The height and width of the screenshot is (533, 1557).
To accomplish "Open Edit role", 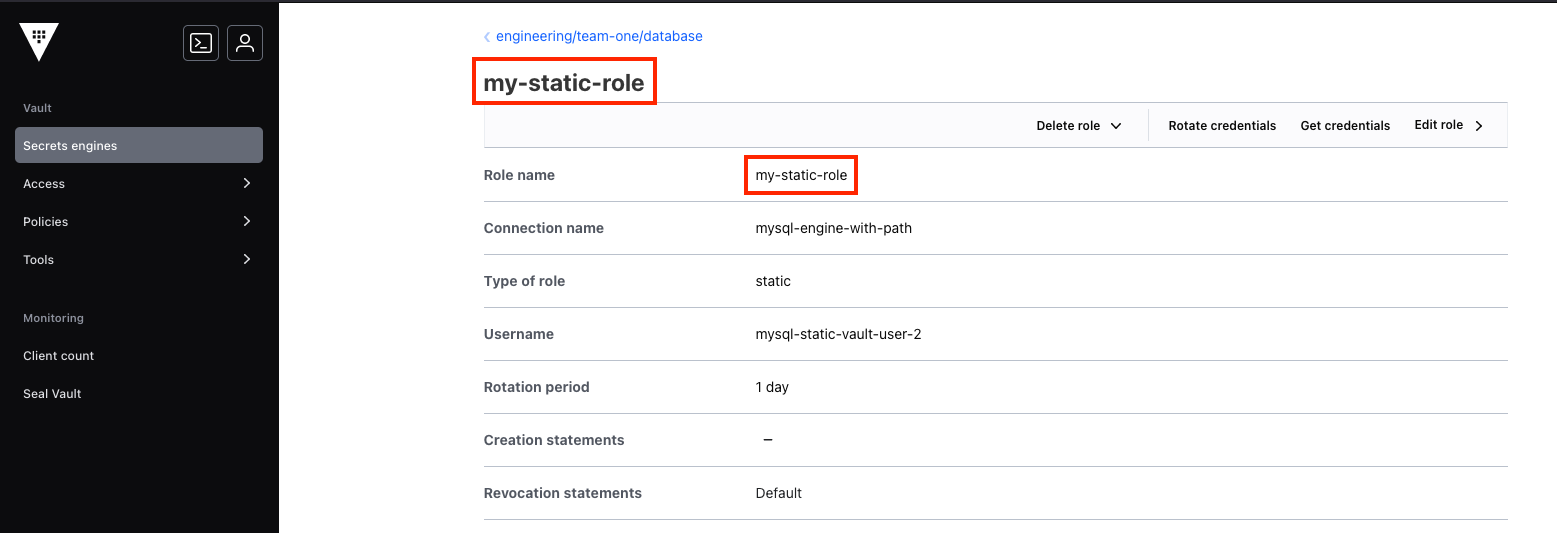I will click(x=1449, y=125).
